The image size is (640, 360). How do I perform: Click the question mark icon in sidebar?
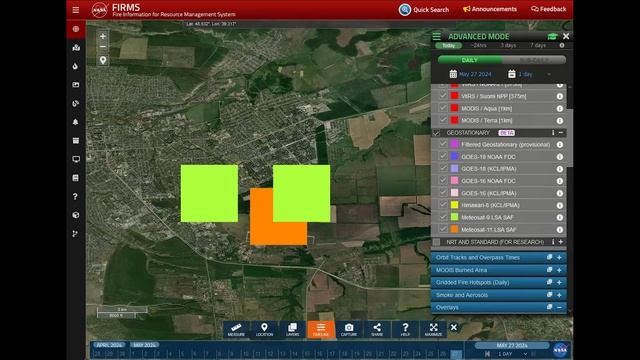76,196
